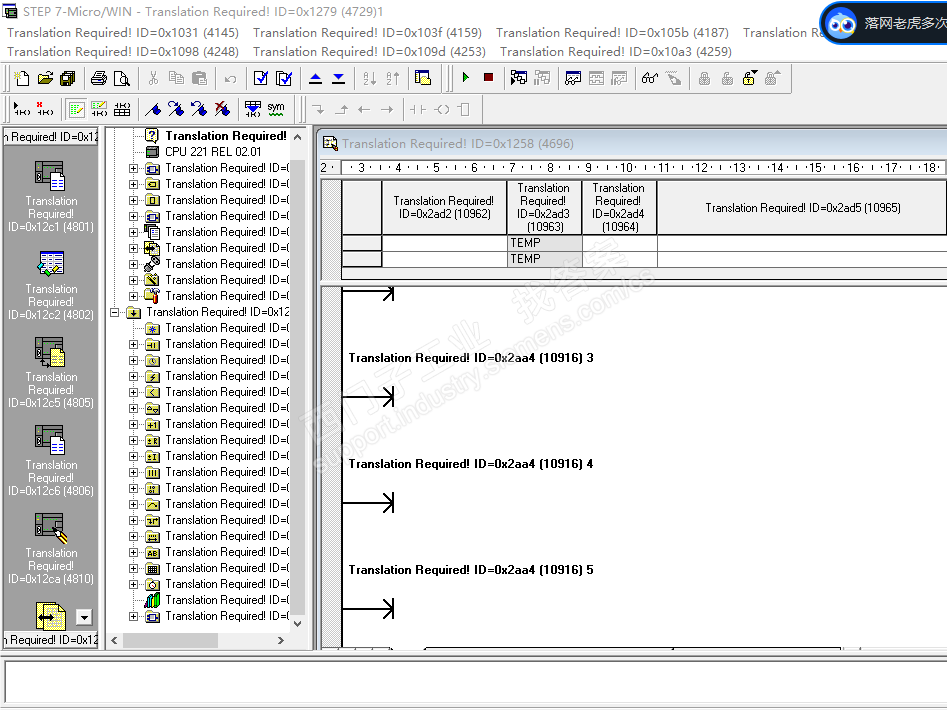Open menu item ID=0x109d (4253)
Screen dimensions: 947x710
pos(369,51)
